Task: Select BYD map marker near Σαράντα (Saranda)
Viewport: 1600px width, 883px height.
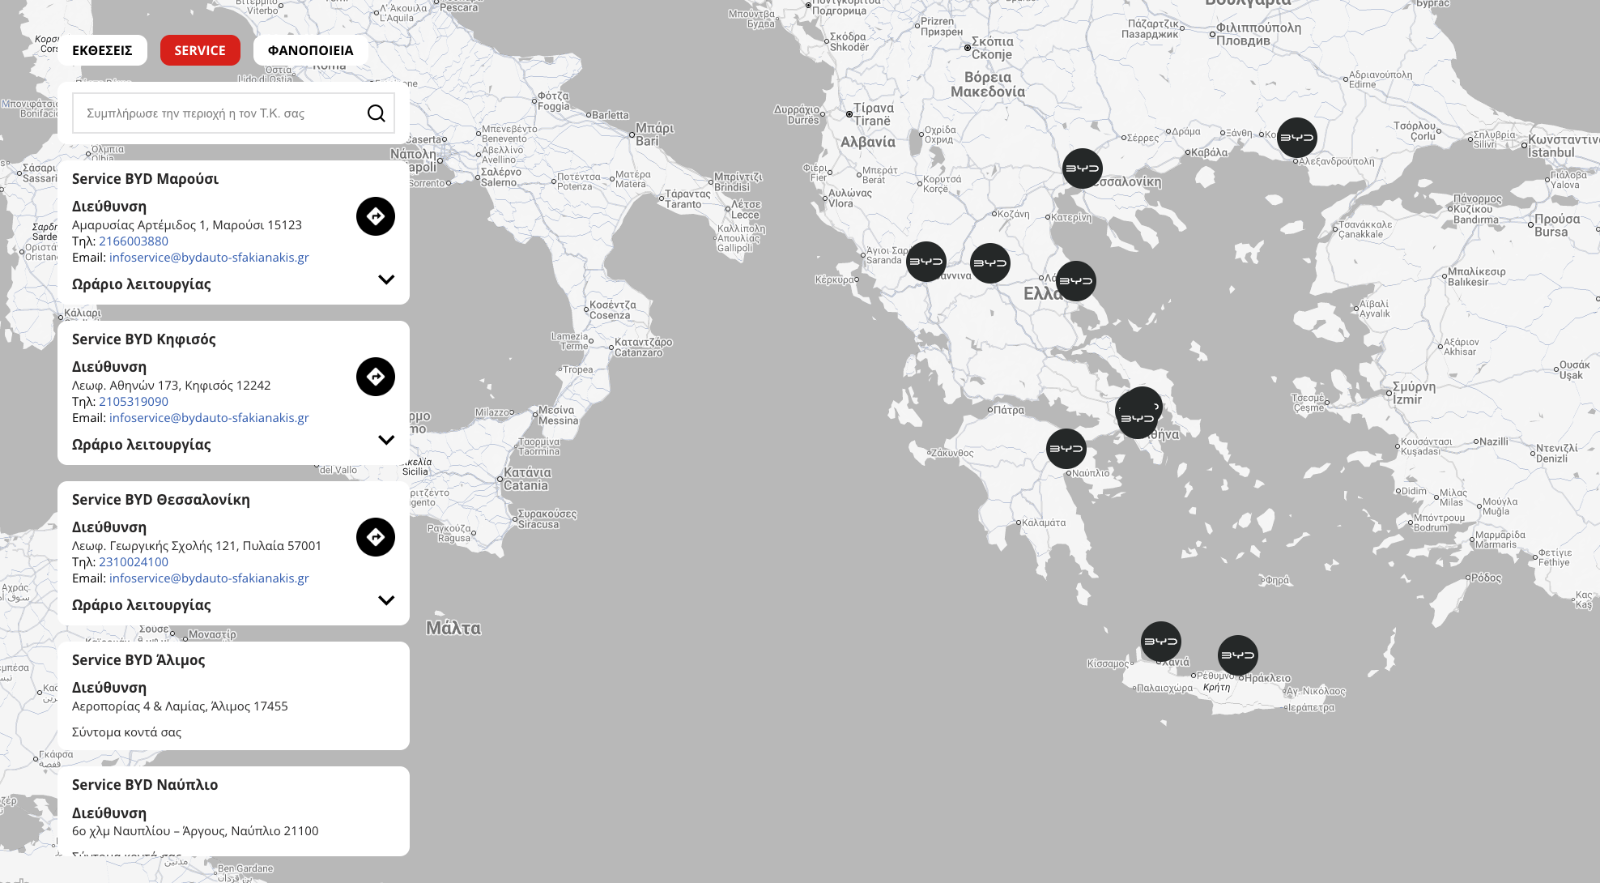Action: [x=926, y=262]
